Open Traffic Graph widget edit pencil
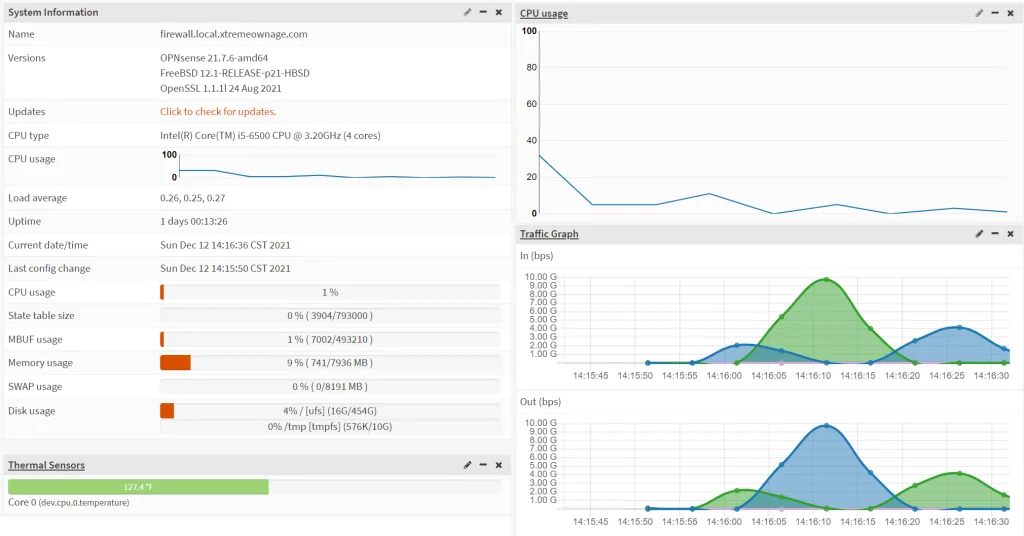The image size is (1024, 536). click(x=979, y=234)
